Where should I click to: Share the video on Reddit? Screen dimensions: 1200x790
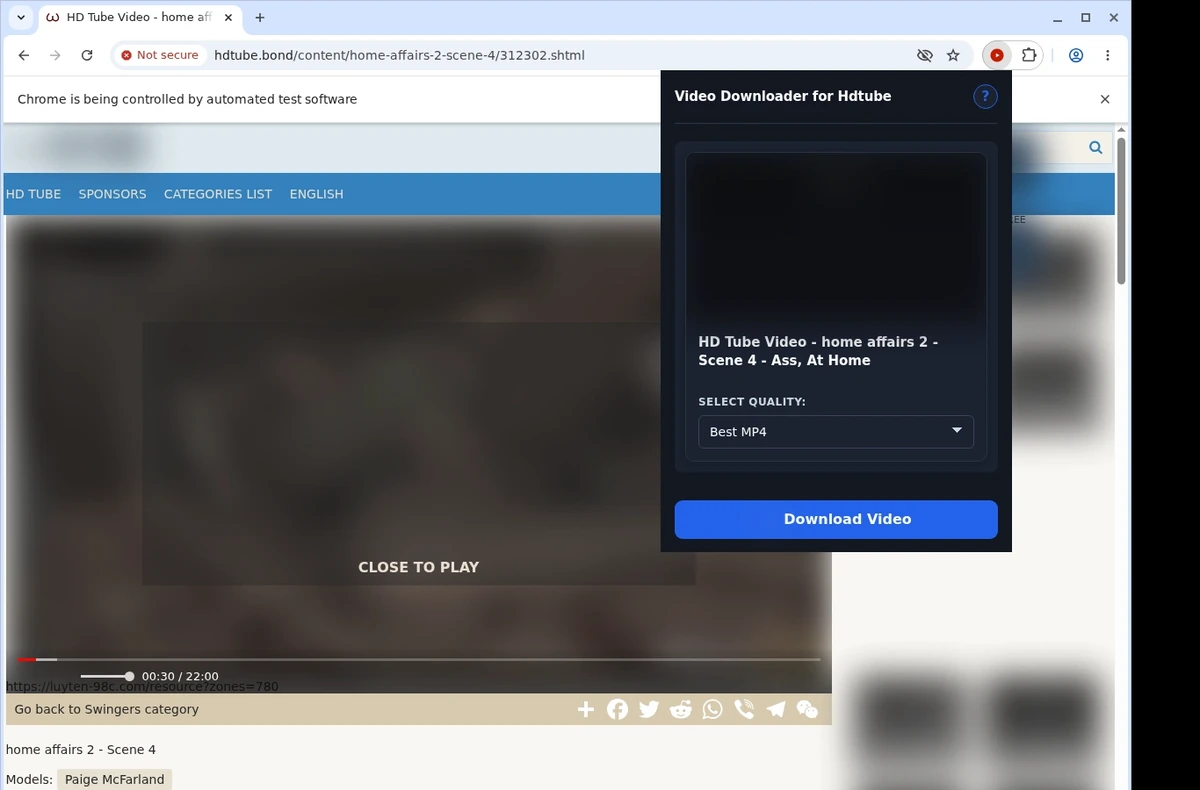tap(681, 709)
